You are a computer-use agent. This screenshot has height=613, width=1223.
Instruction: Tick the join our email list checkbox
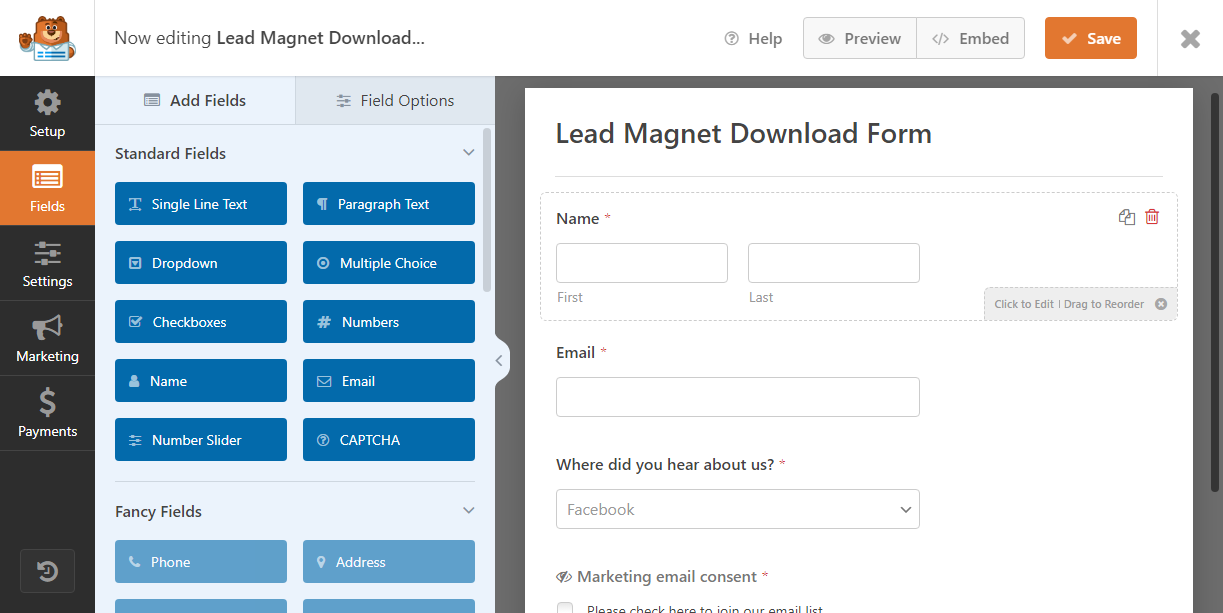point(565,609)
